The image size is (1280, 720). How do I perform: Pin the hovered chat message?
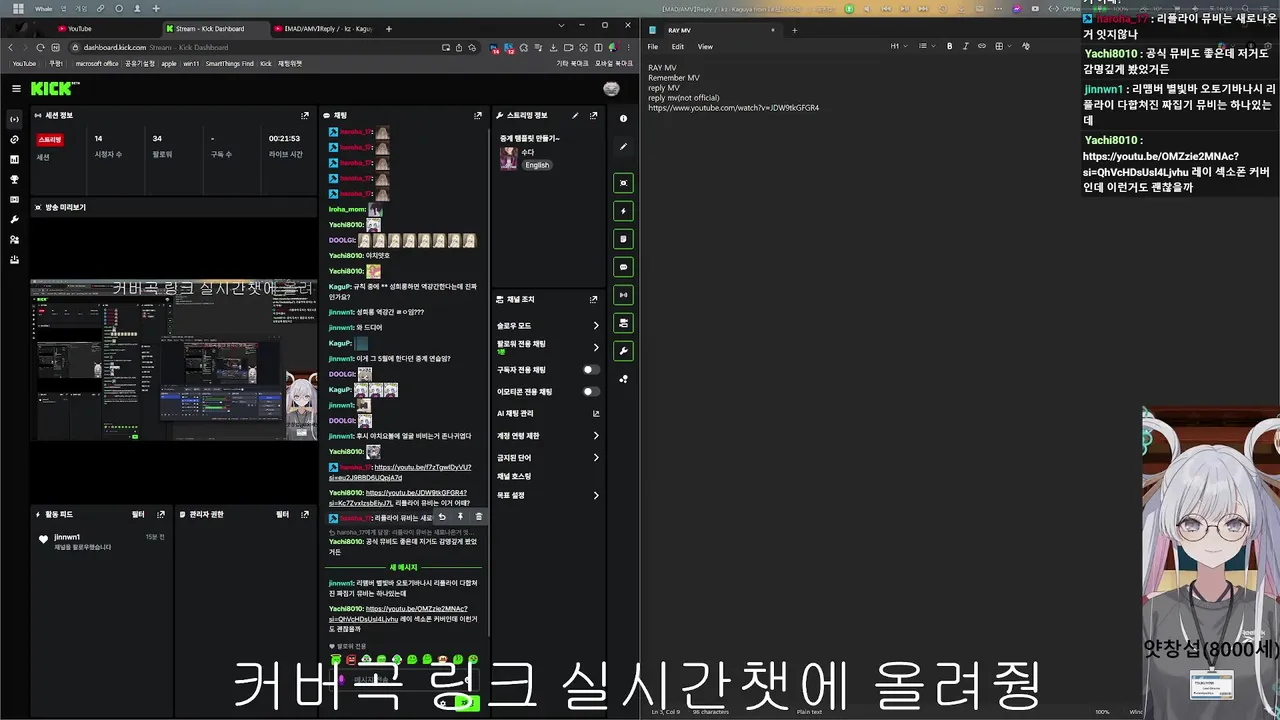460,517
